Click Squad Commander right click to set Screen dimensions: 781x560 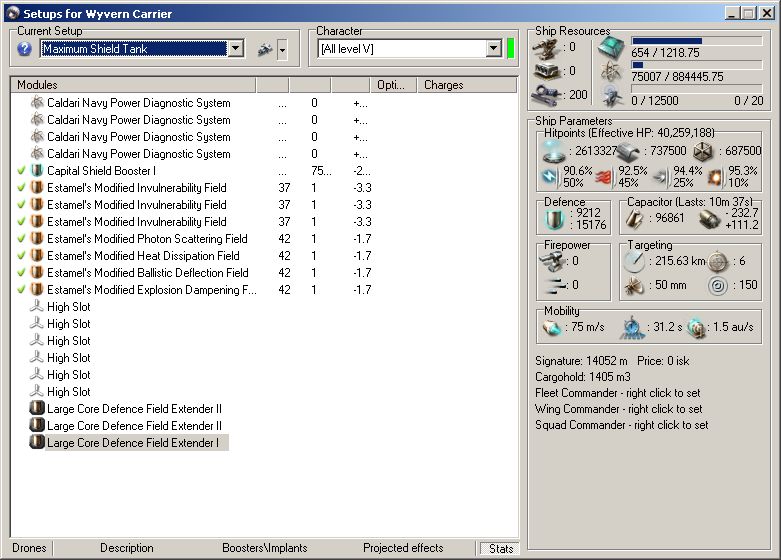(622, 425)
